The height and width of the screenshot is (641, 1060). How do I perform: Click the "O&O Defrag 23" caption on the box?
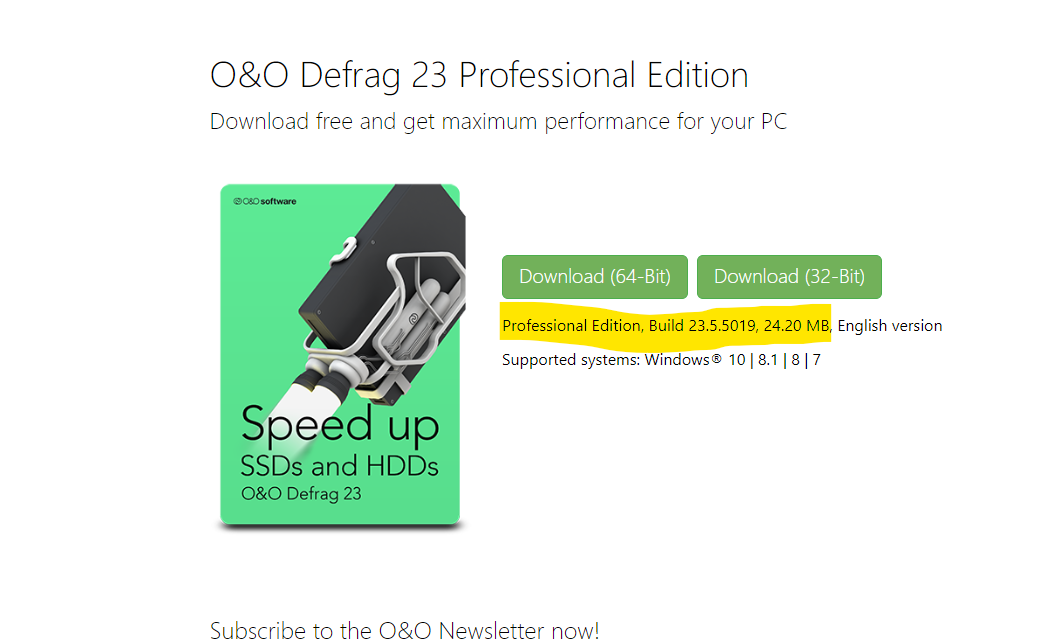click(x=301, y=493)
